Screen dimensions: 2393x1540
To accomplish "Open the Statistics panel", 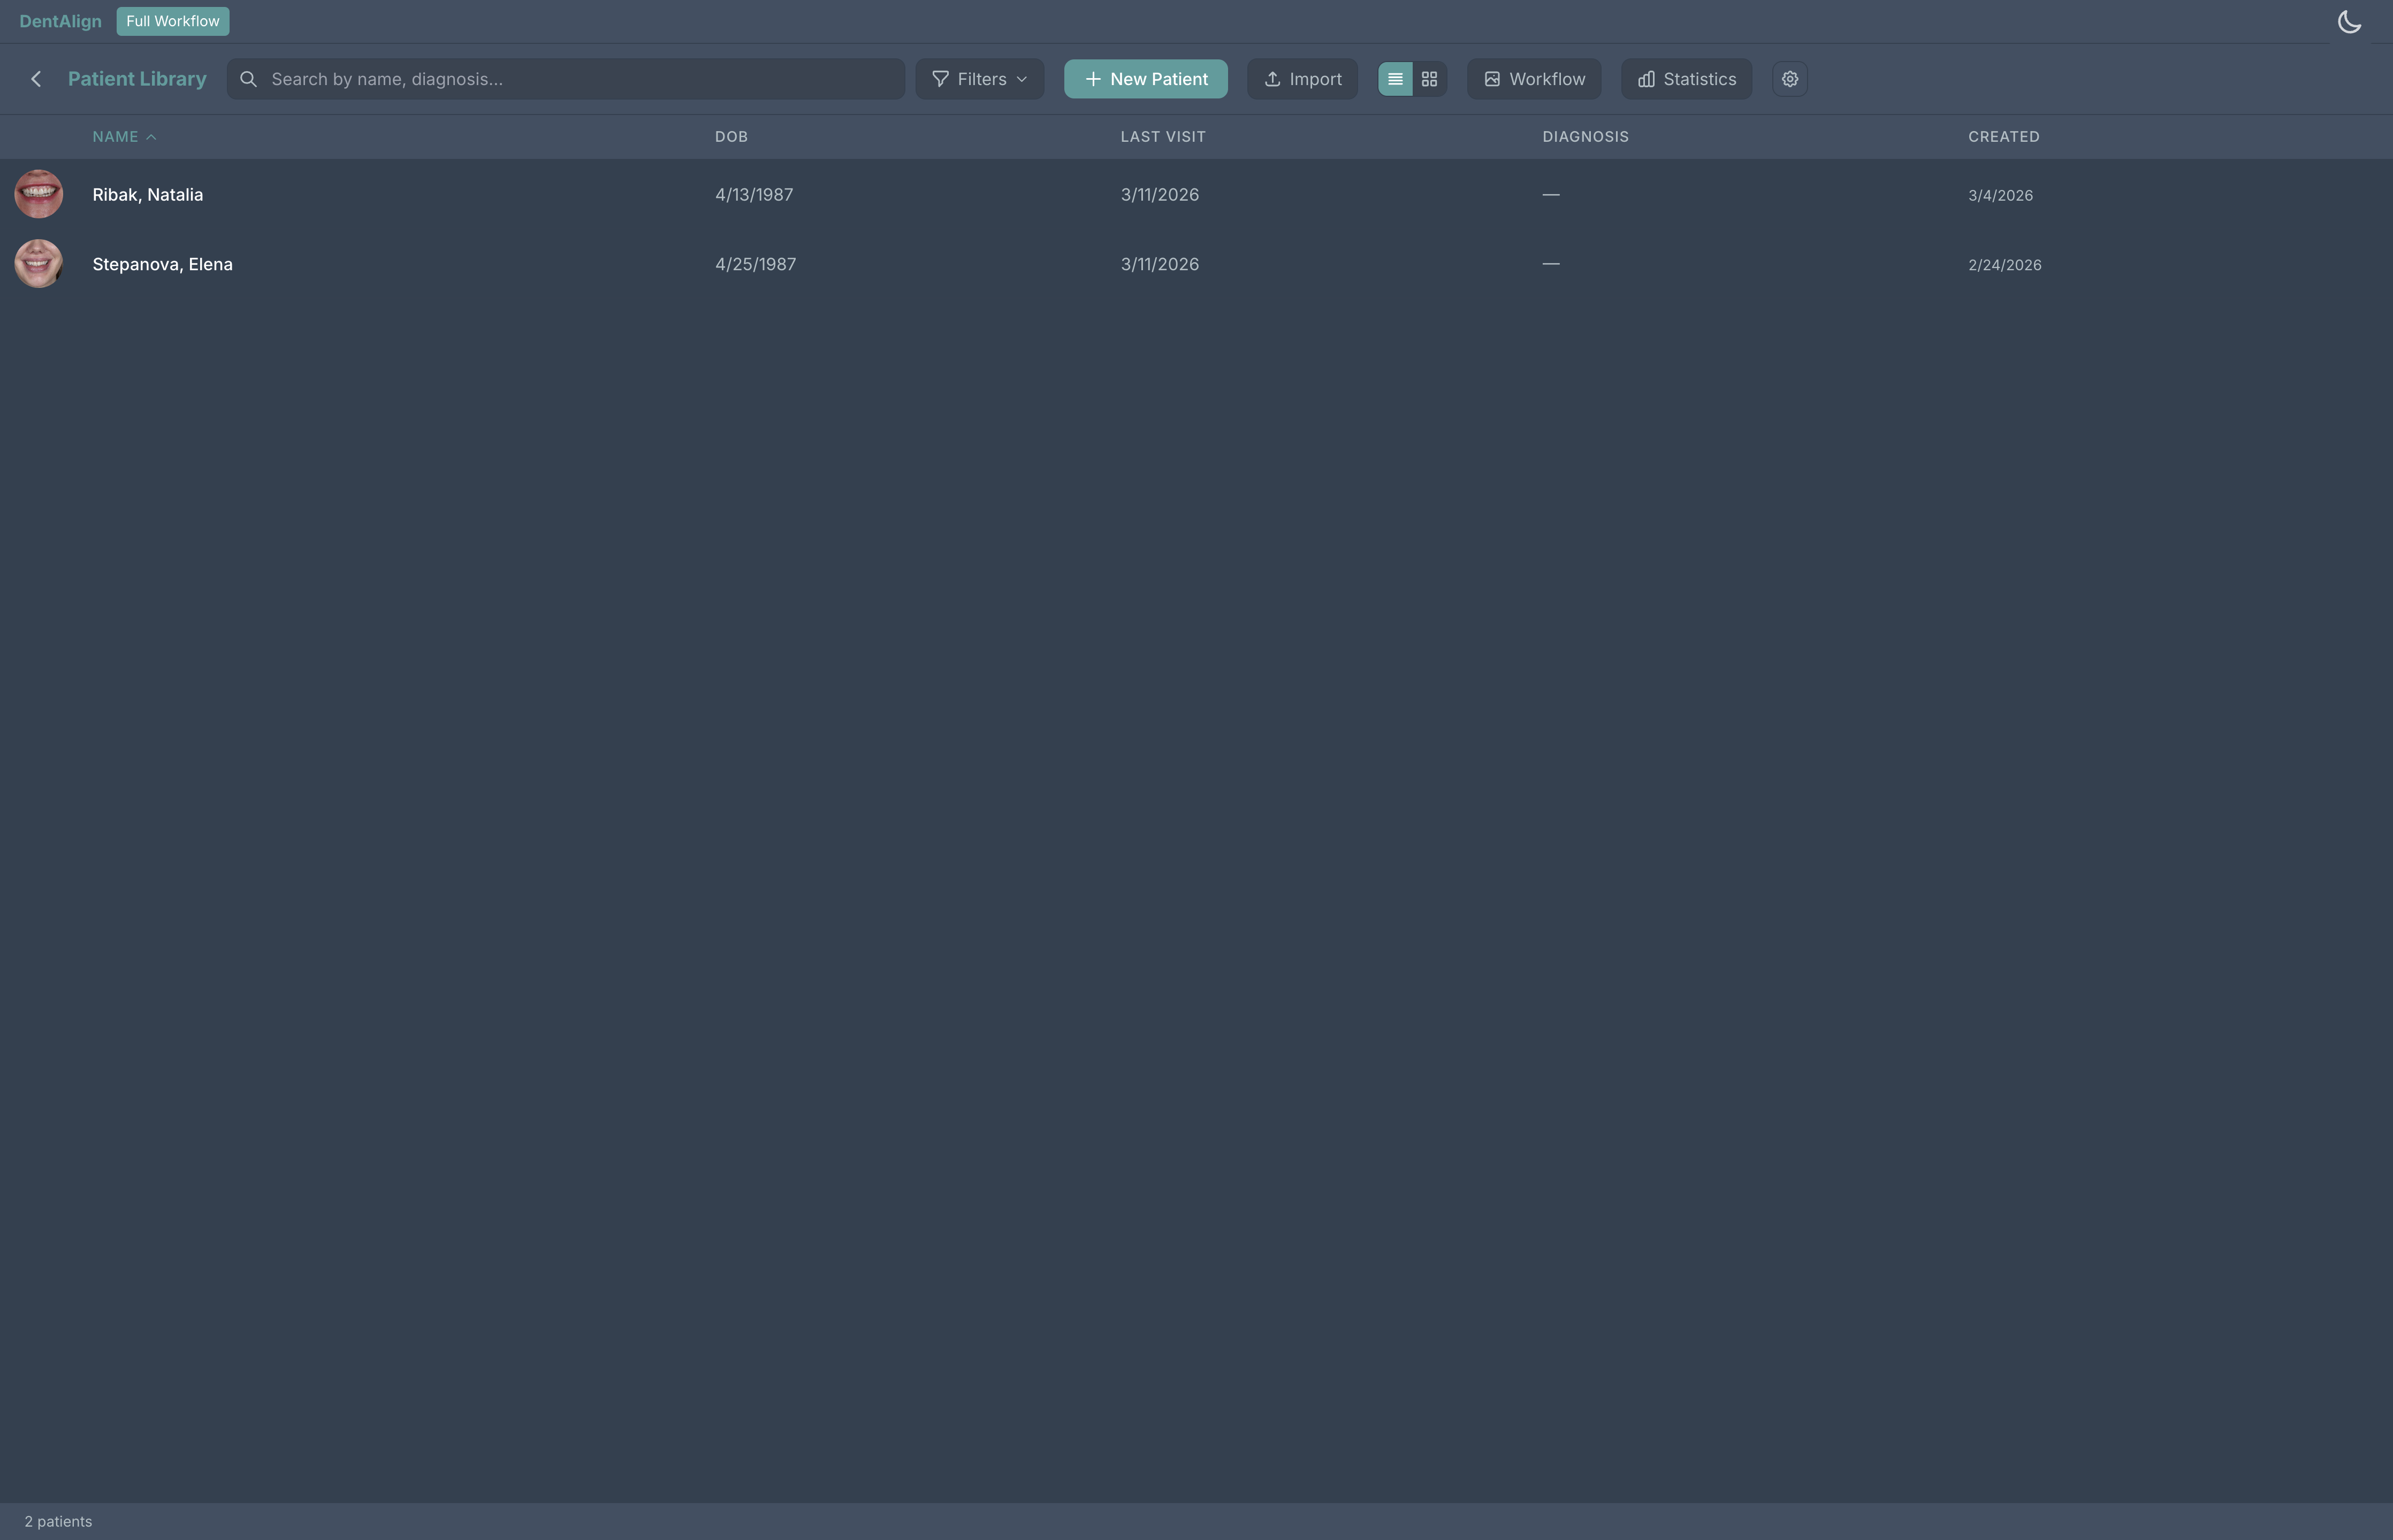I will (x=1686, y=79).
